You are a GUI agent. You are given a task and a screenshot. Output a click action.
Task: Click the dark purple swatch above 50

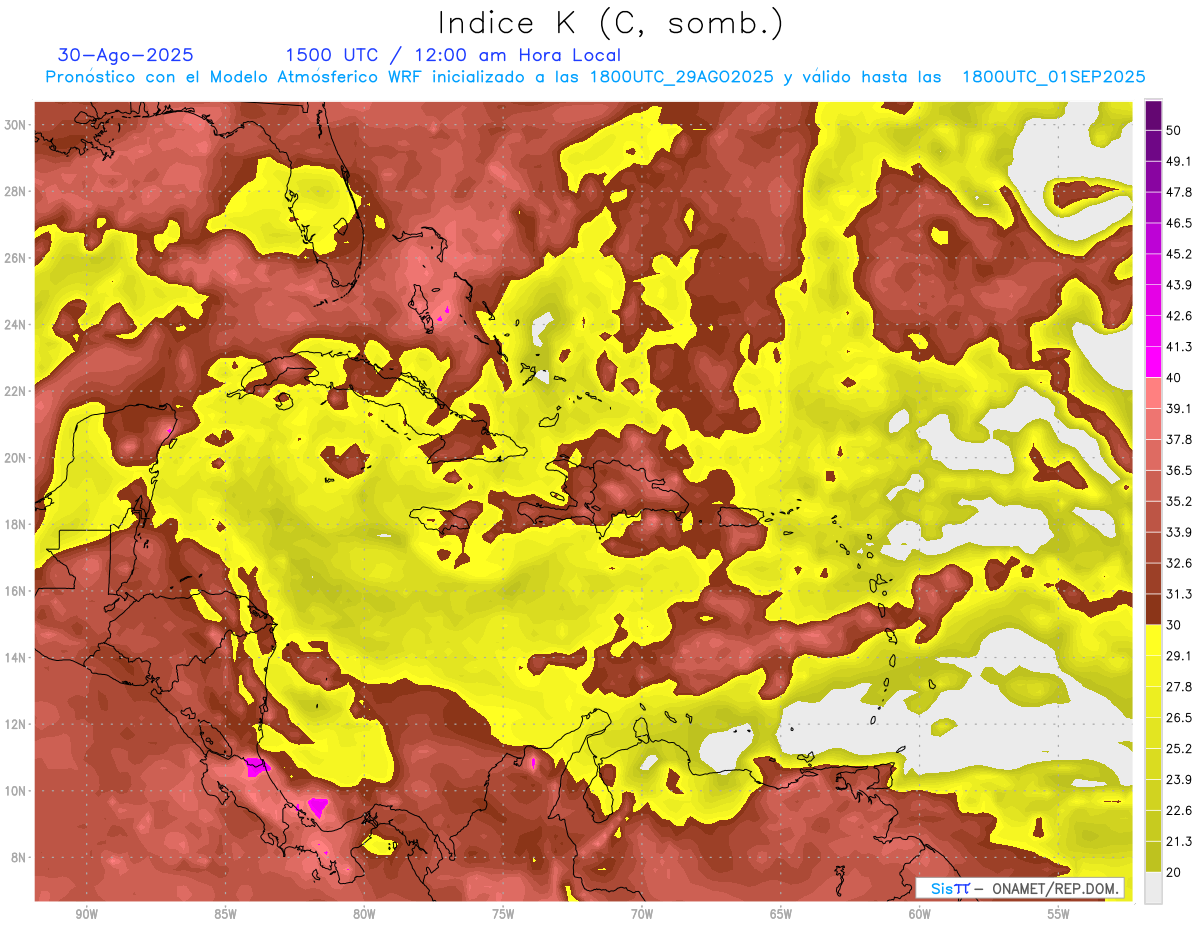pos(1153,115)
